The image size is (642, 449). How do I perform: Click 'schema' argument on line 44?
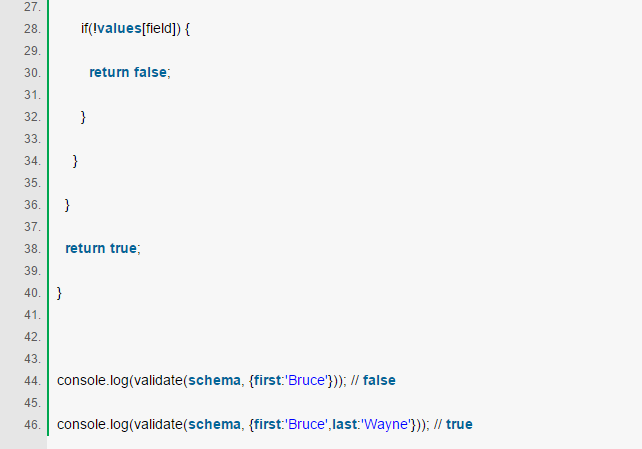[x=214, y=381]
